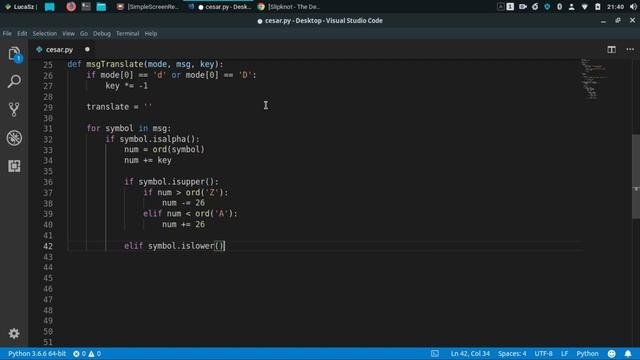This screenshot has height=360, width=640.
Task: Click on 'translate' variable on line 29
Action: [107, 107]
